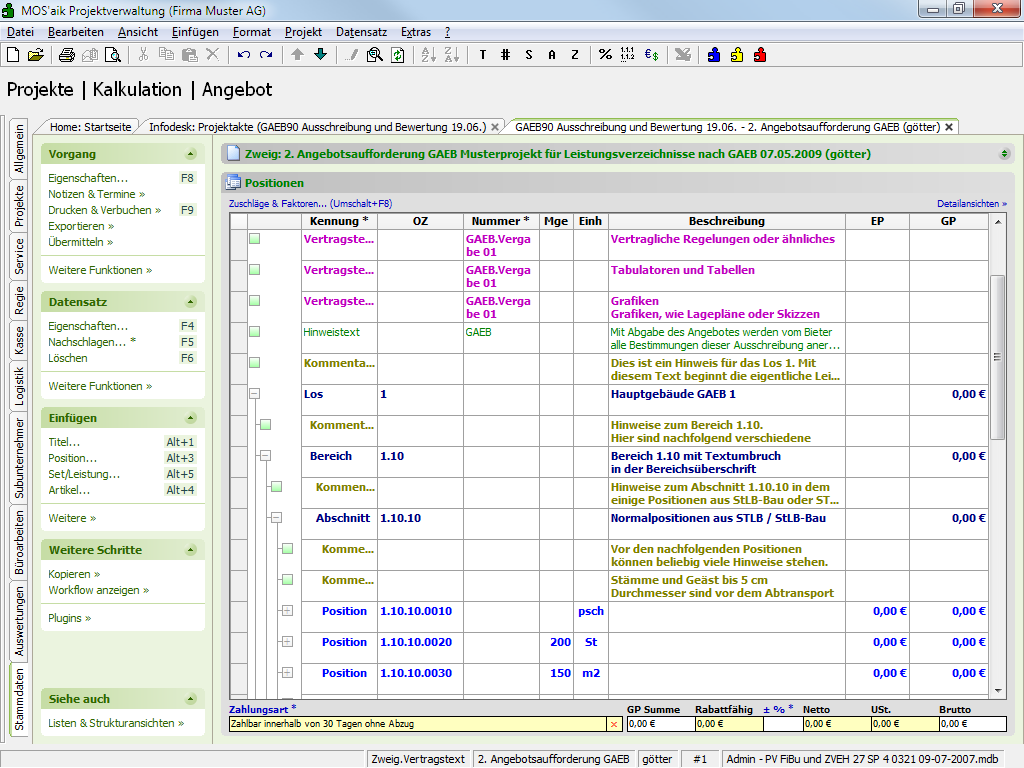
Task: Switch to Home: Startseite tab
Action: (x=90, y=127)
